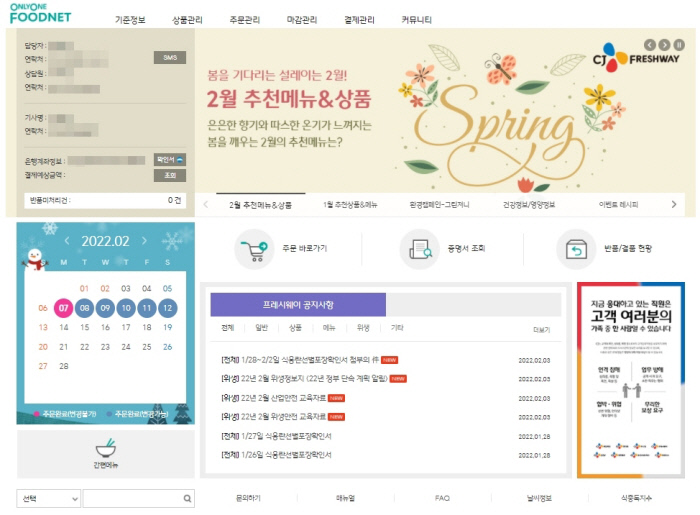This screenshot has width=700, height=515.
Task: Click the SMS button
Action: click(x=170, y=58)
